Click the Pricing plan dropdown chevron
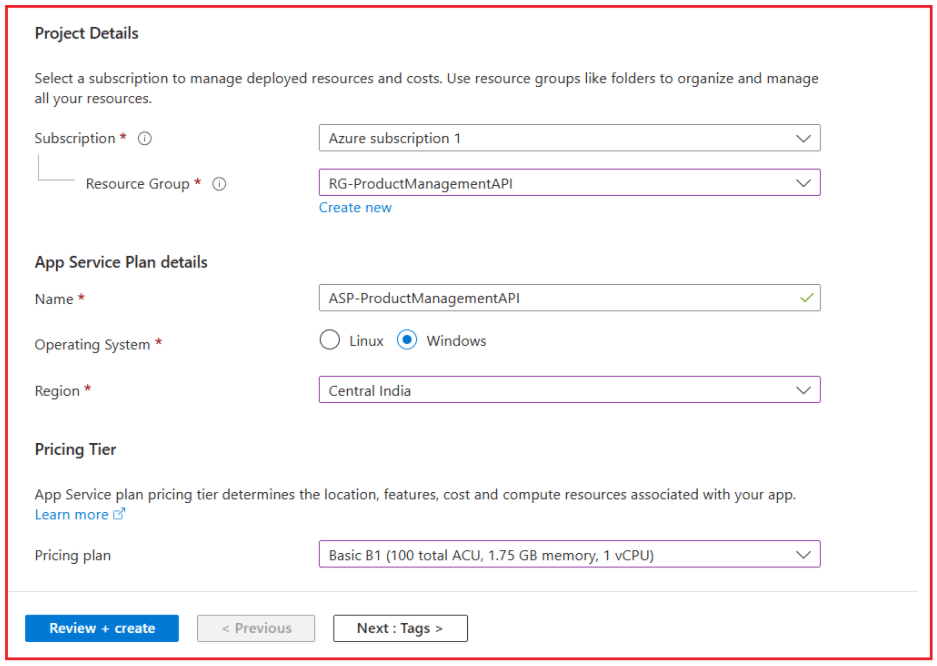 (x=803, y=554)
